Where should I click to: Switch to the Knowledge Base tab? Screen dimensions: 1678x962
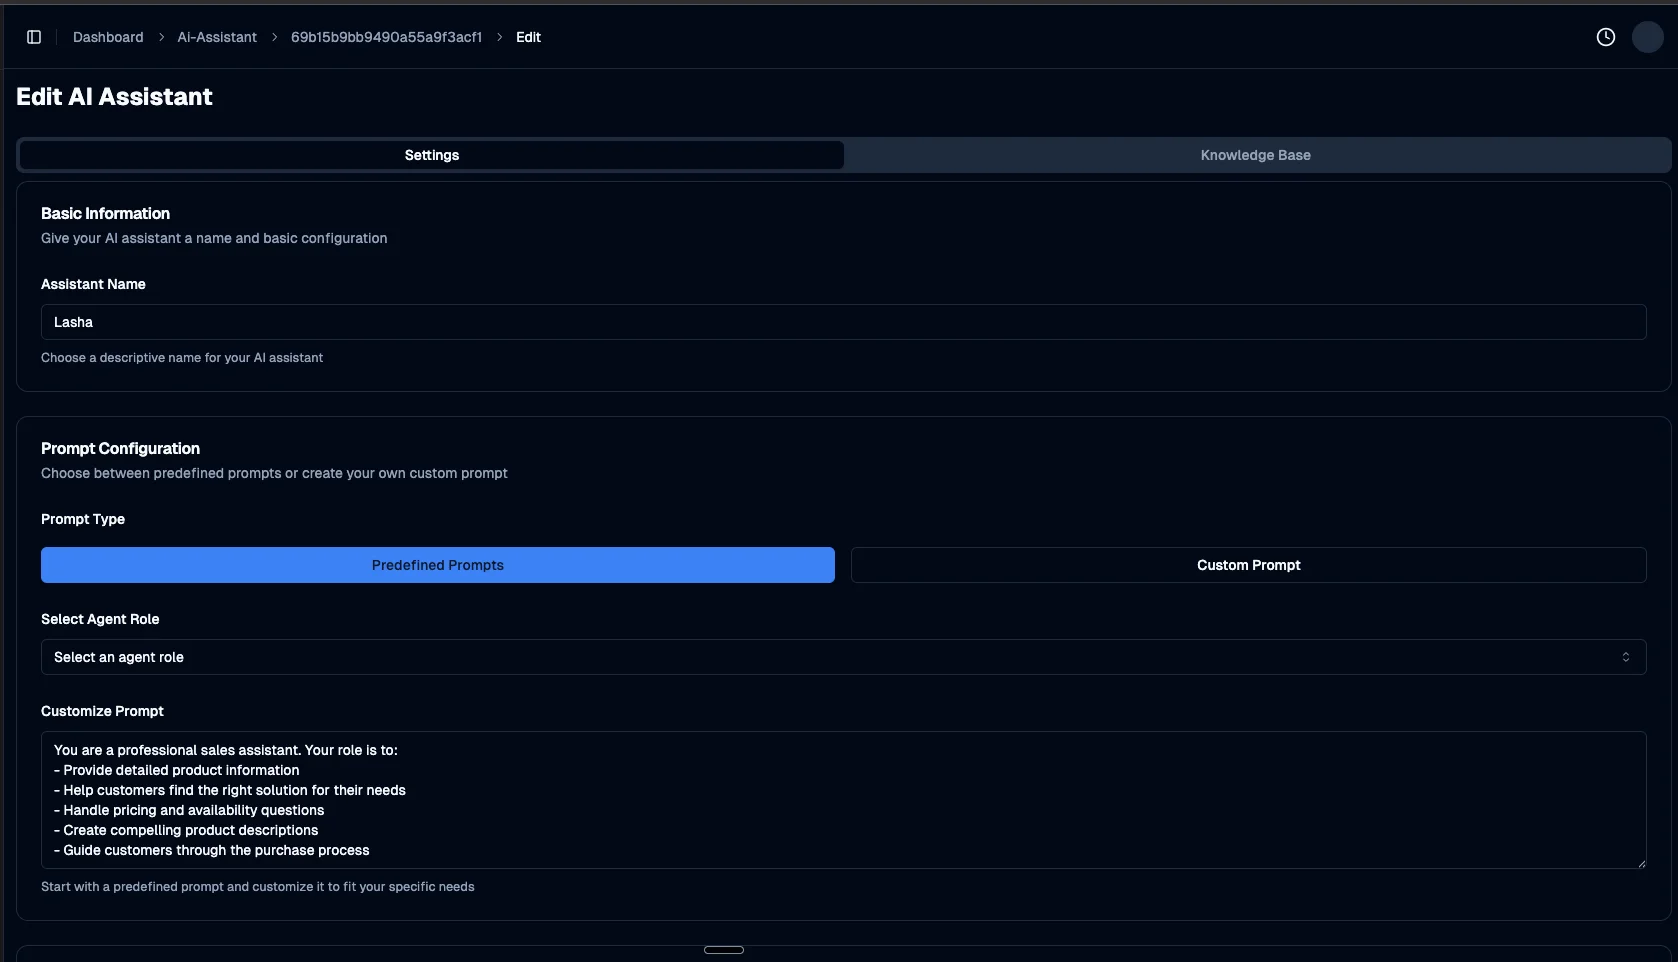tap(1254, 155)
